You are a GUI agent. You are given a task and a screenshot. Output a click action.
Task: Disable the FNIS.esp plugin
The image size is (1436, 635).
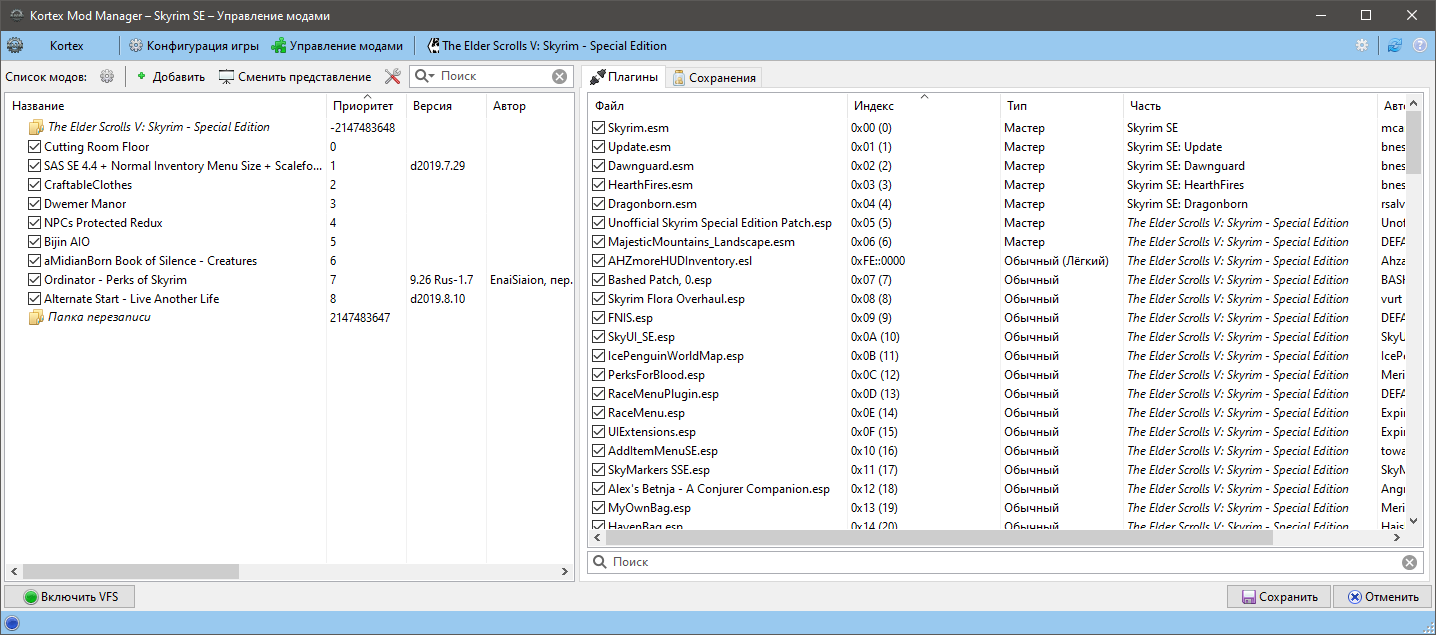[598, 317]
